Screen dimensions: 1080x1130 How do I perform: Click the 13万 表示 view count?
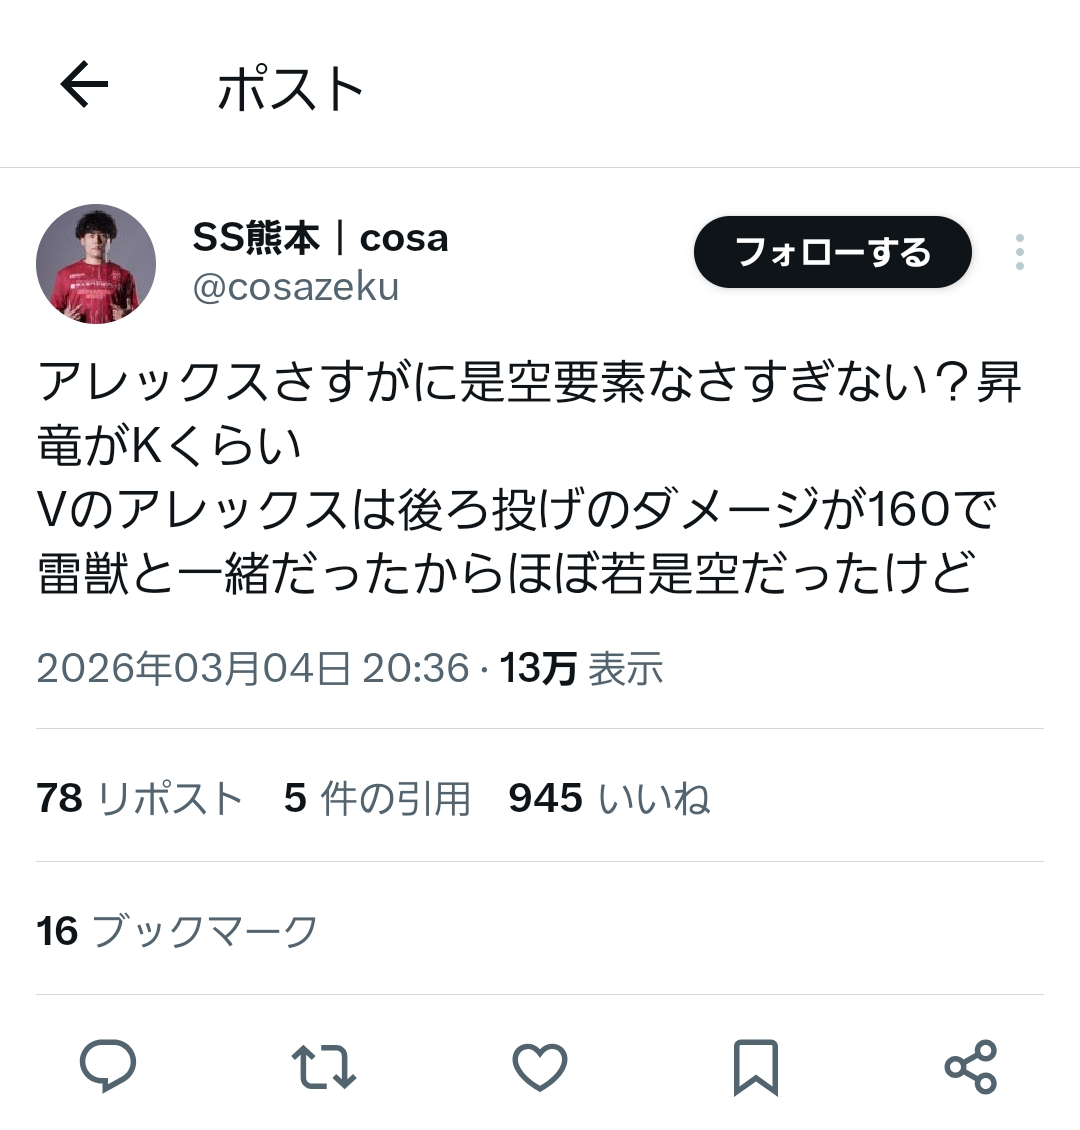(x=581, y=668)
